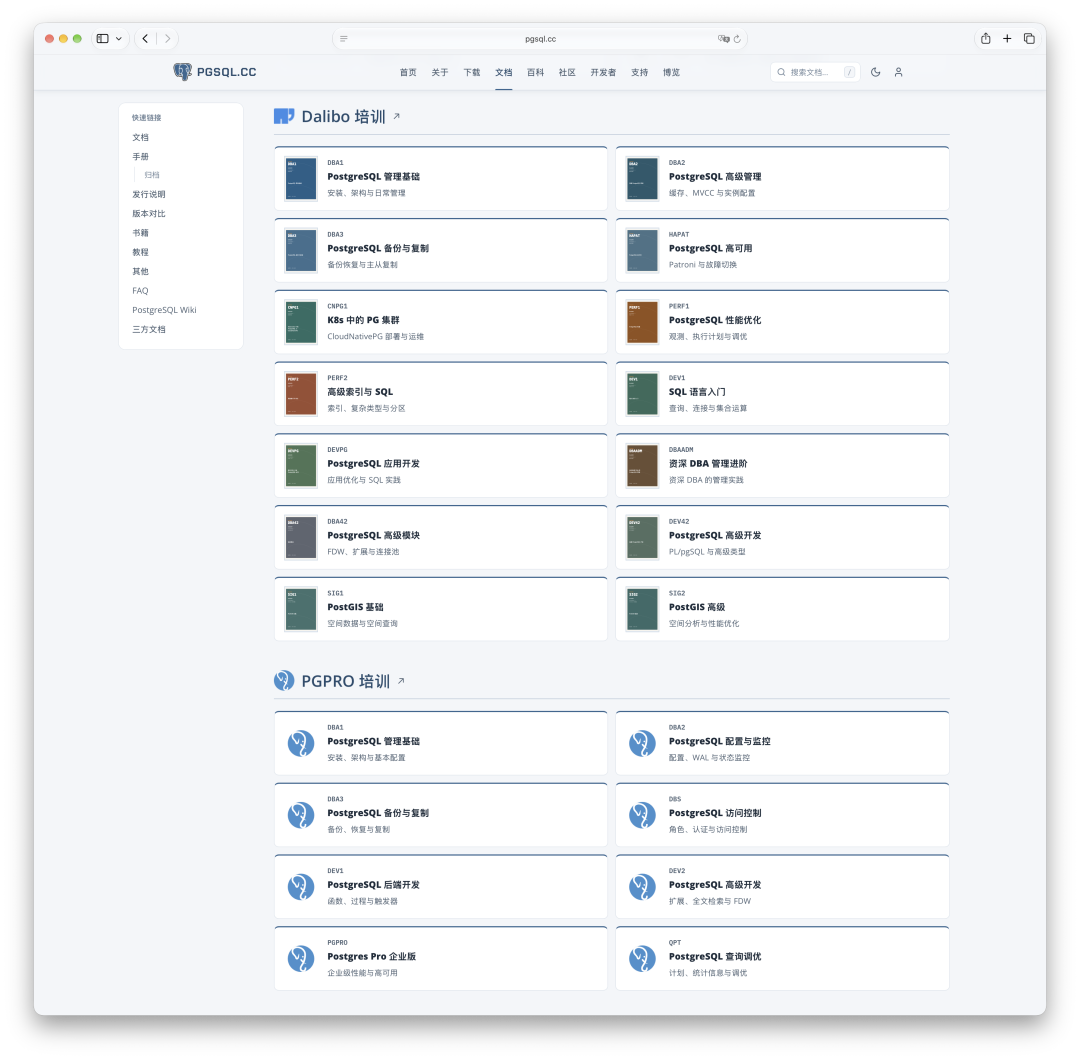Reload the page with the refresh icon

737,39
